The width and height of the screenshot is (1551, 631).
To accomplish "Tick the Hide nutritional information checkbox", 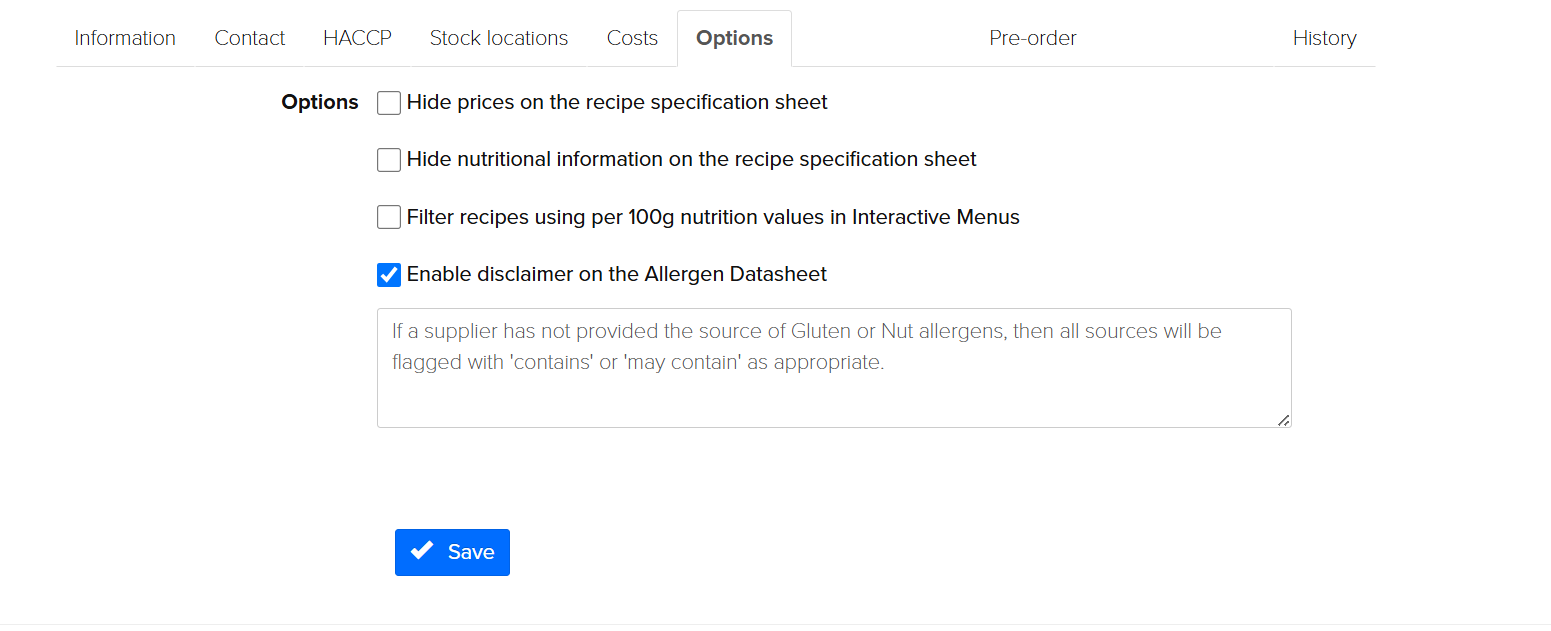I will tap(389, 160).
